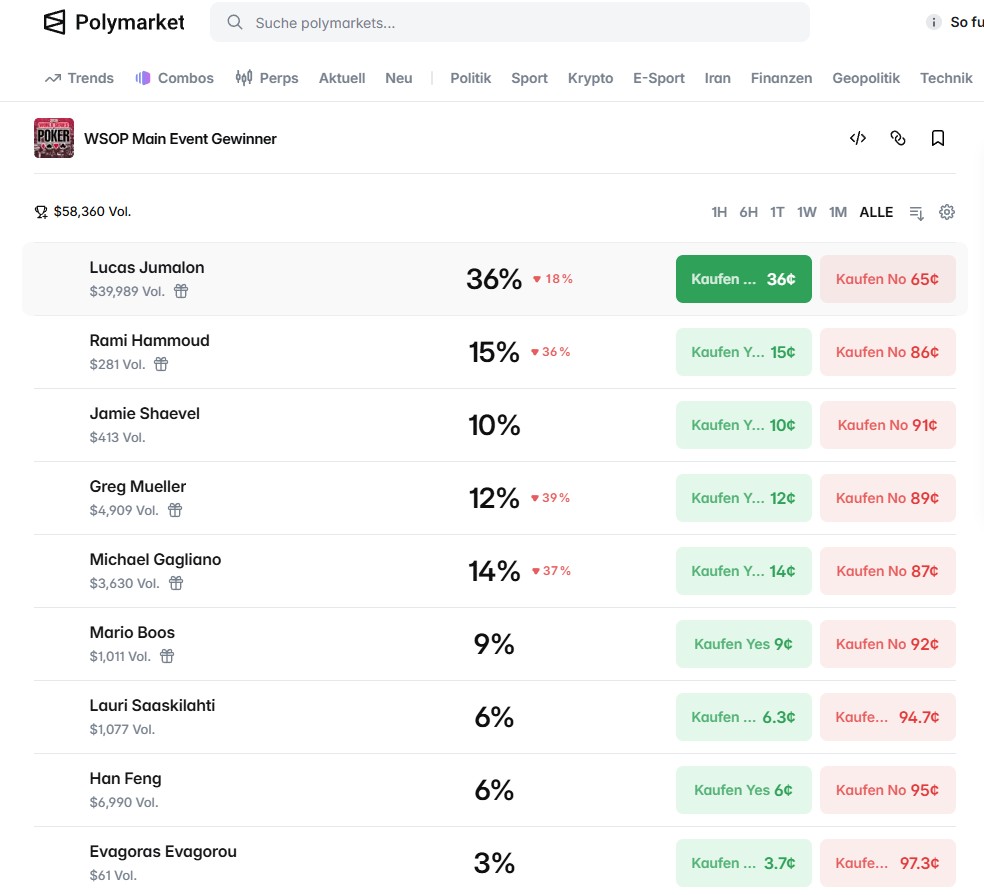
Task: Select the 1H time range
Action: tap(719, 212)
